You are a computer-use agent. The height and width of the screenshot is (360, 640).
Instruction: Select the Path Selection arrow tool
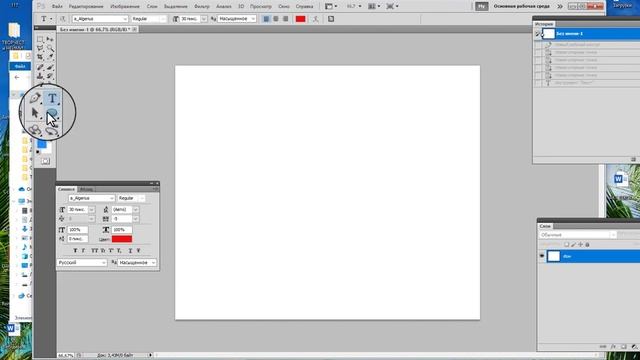[35, 113]
